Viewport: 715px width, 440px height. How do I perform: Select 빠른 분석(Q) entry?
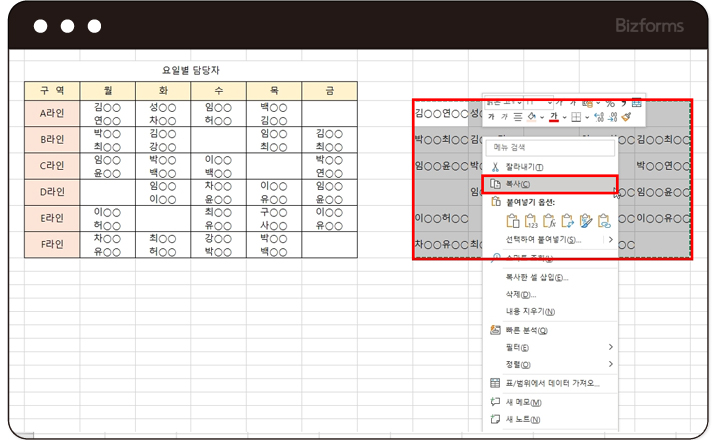pyautogui.click(x=549, y=330)
